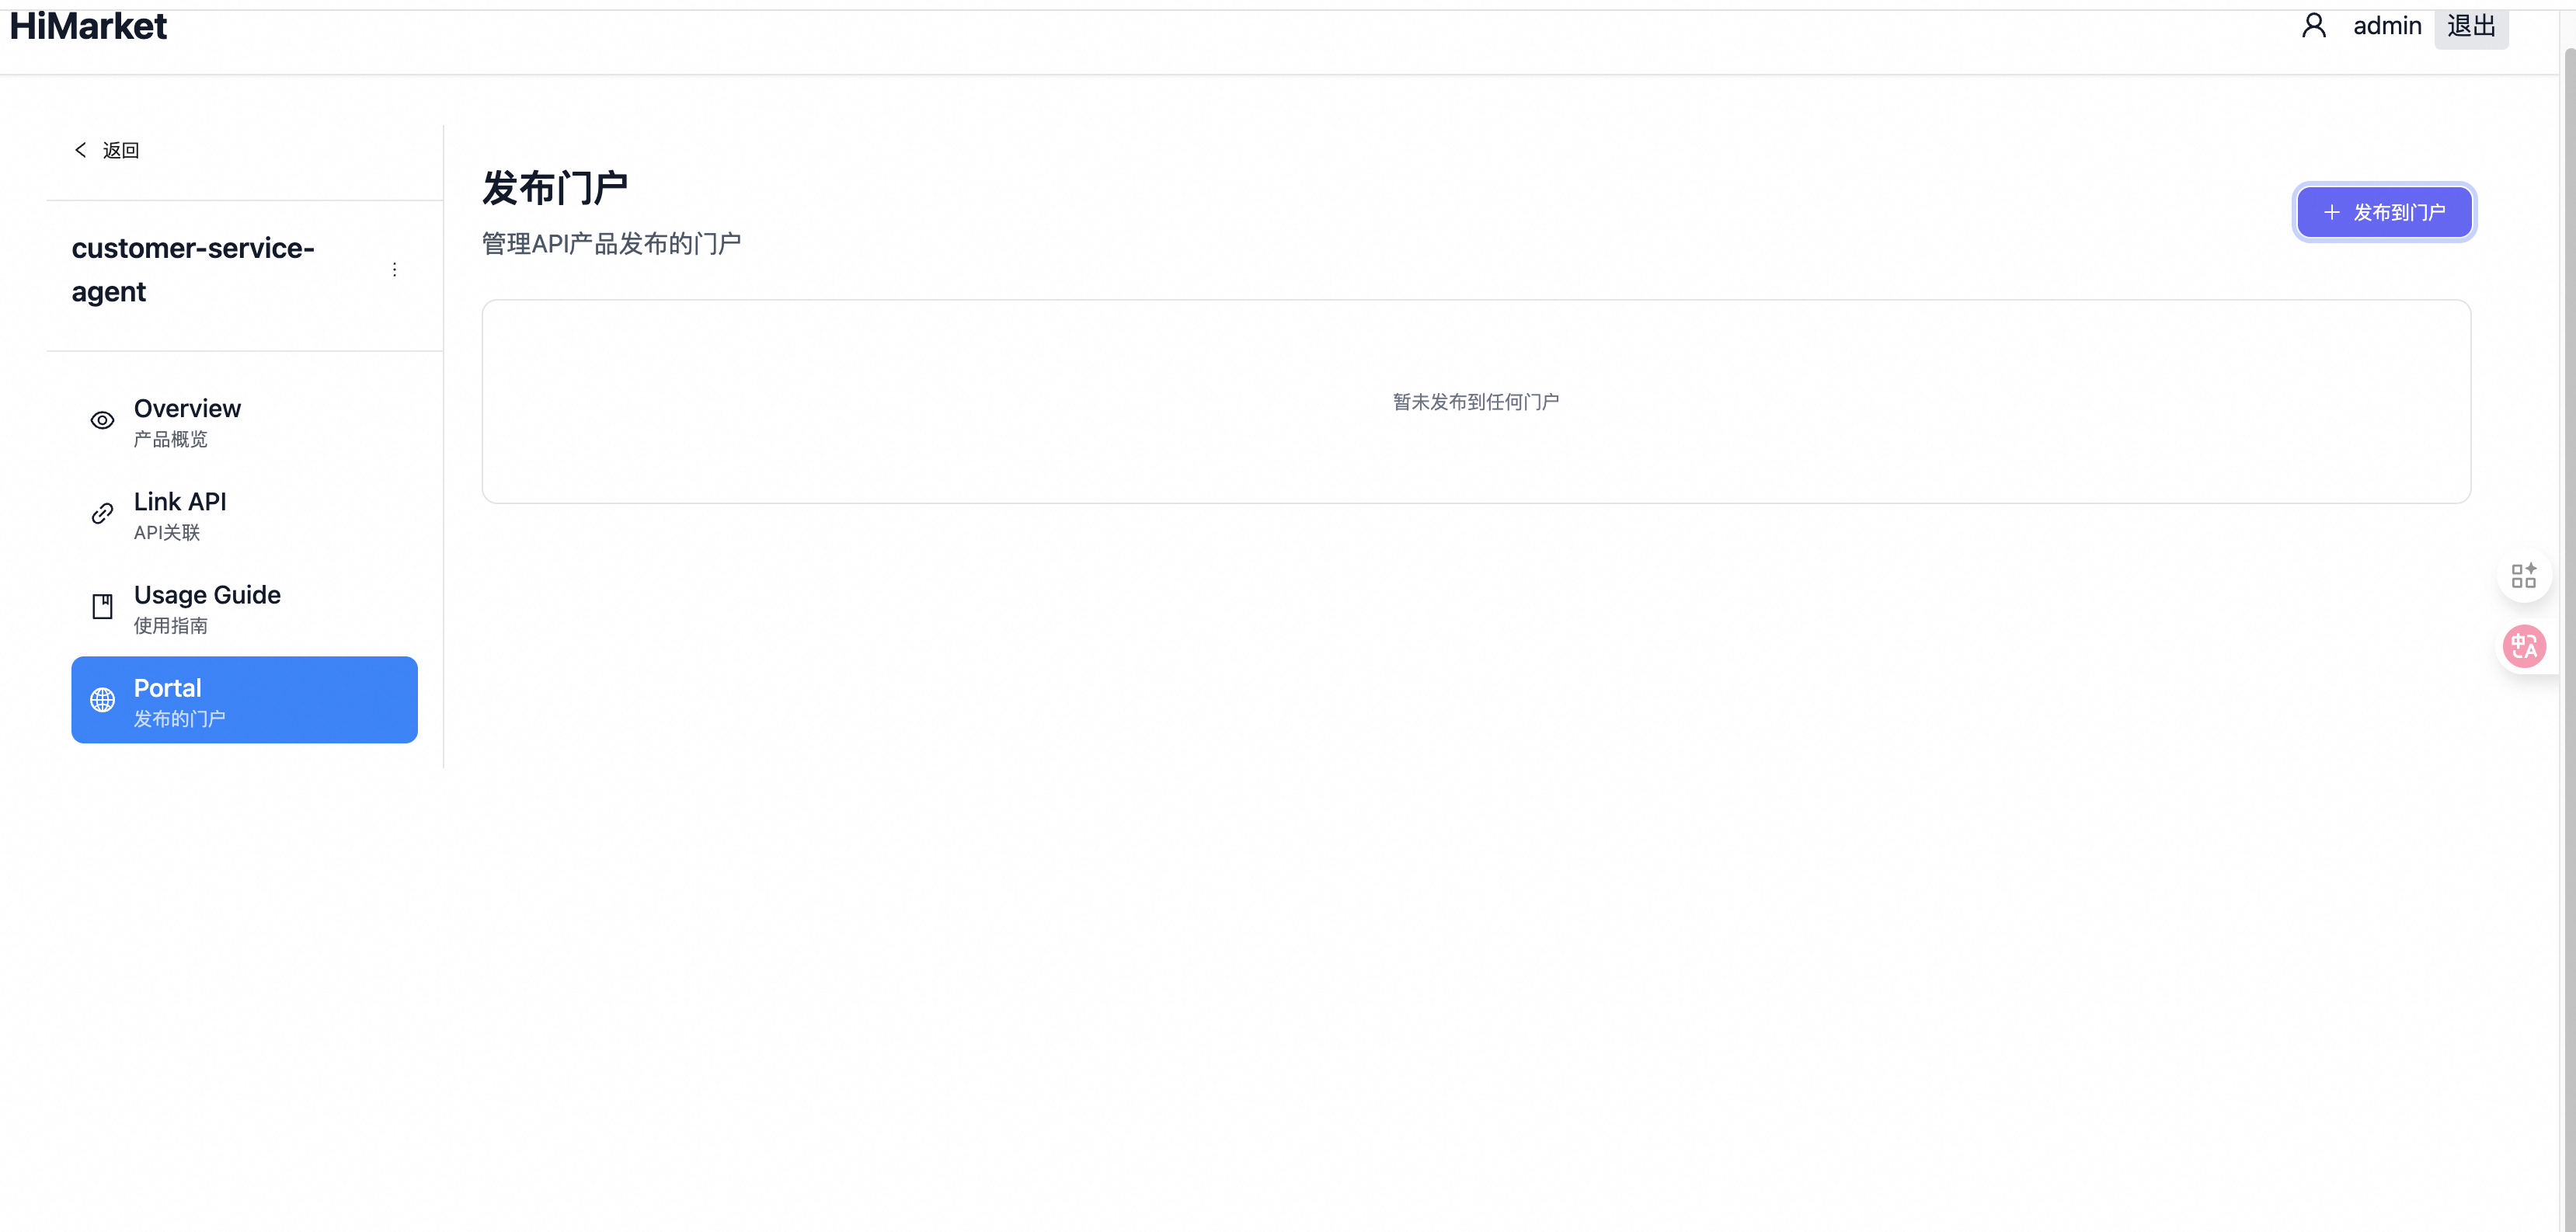This screenshot has height=1232, width=2576.
Task: Click the HiMarket logo title
Action: pyautogui.click(x=88, y=26)
